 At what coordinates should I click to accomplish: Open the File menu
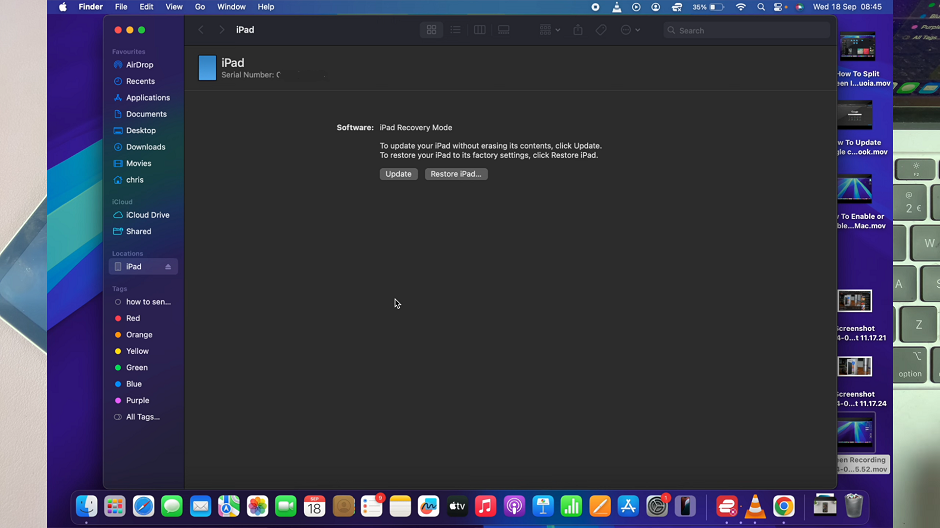pos(121,7)
